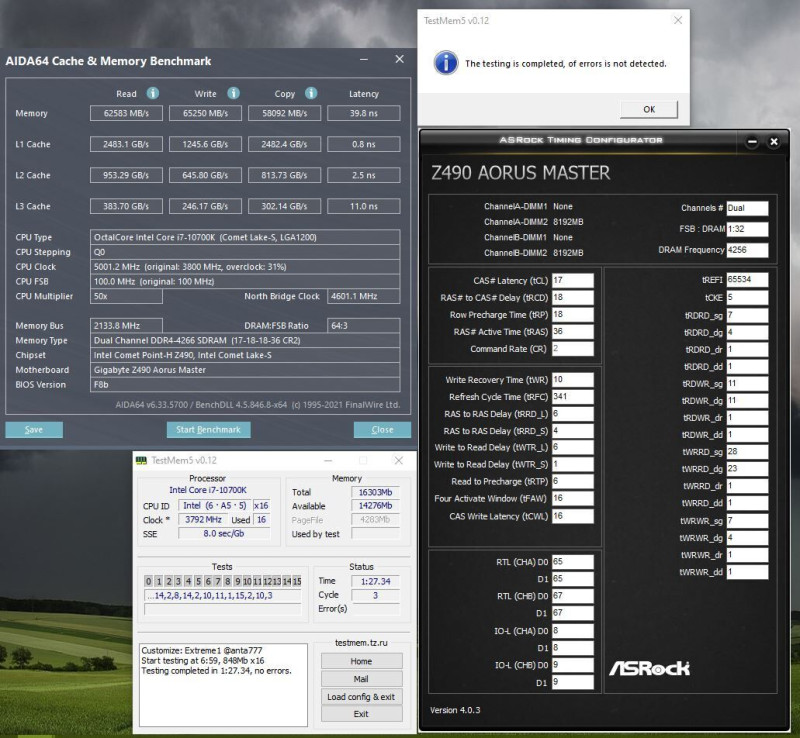Click Load config & exit in TestMem5
Viewport: 800px width, 738px height.
pos(361,697)
